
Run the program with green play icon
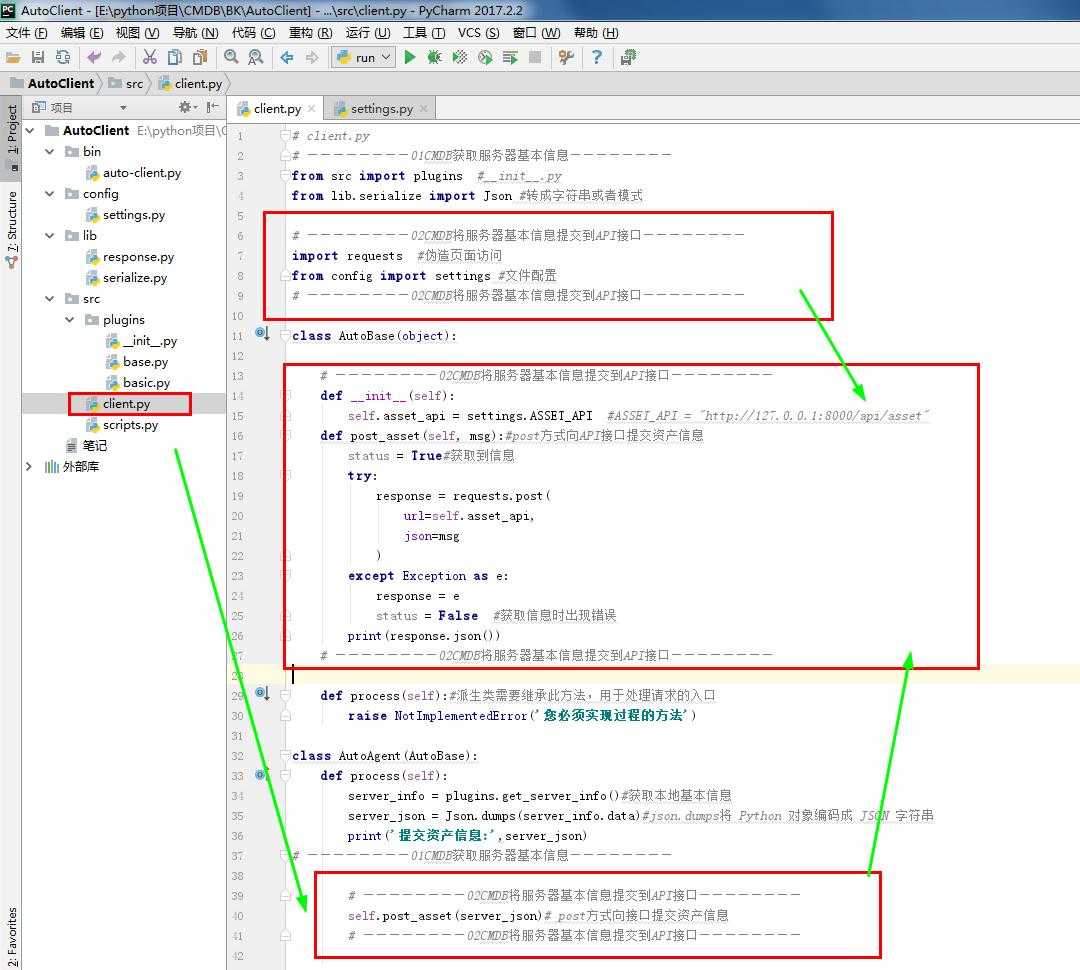(411, 58)
